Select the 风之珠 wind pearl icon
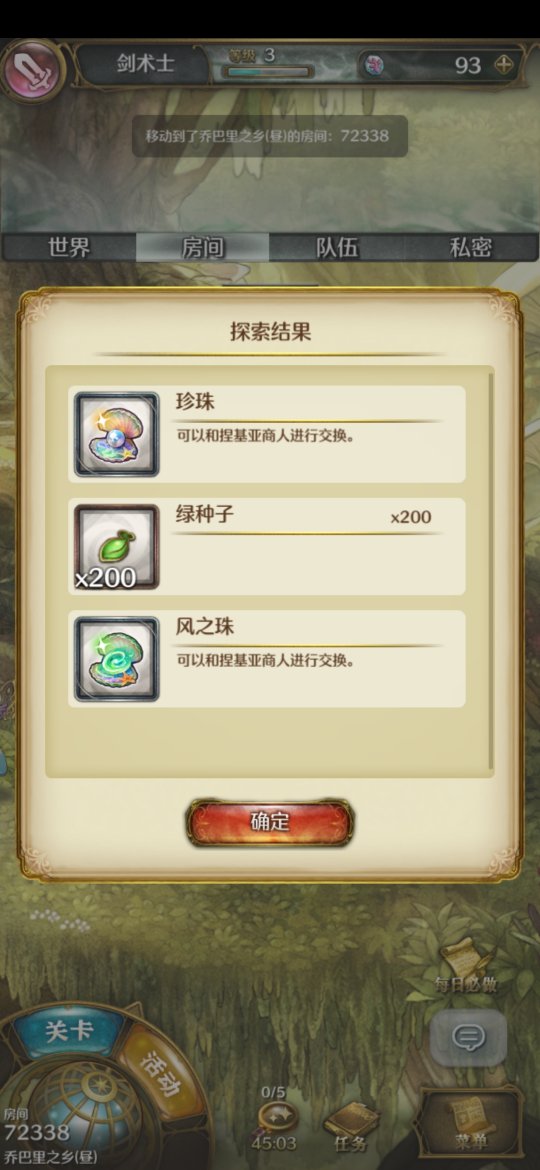This screenshot has height=1170, width=540. (x=116, y=659)
